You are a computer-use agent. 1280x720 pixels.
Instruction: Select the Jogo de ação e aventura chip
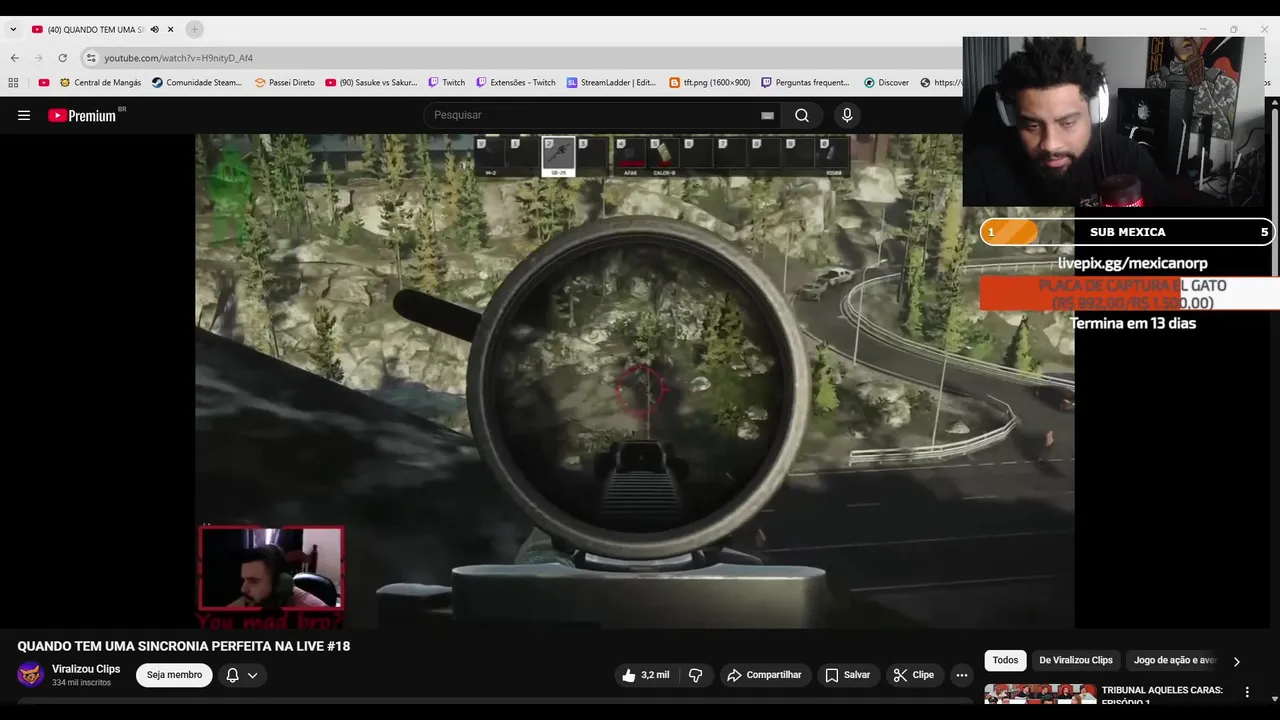[x=1174, y=660]
